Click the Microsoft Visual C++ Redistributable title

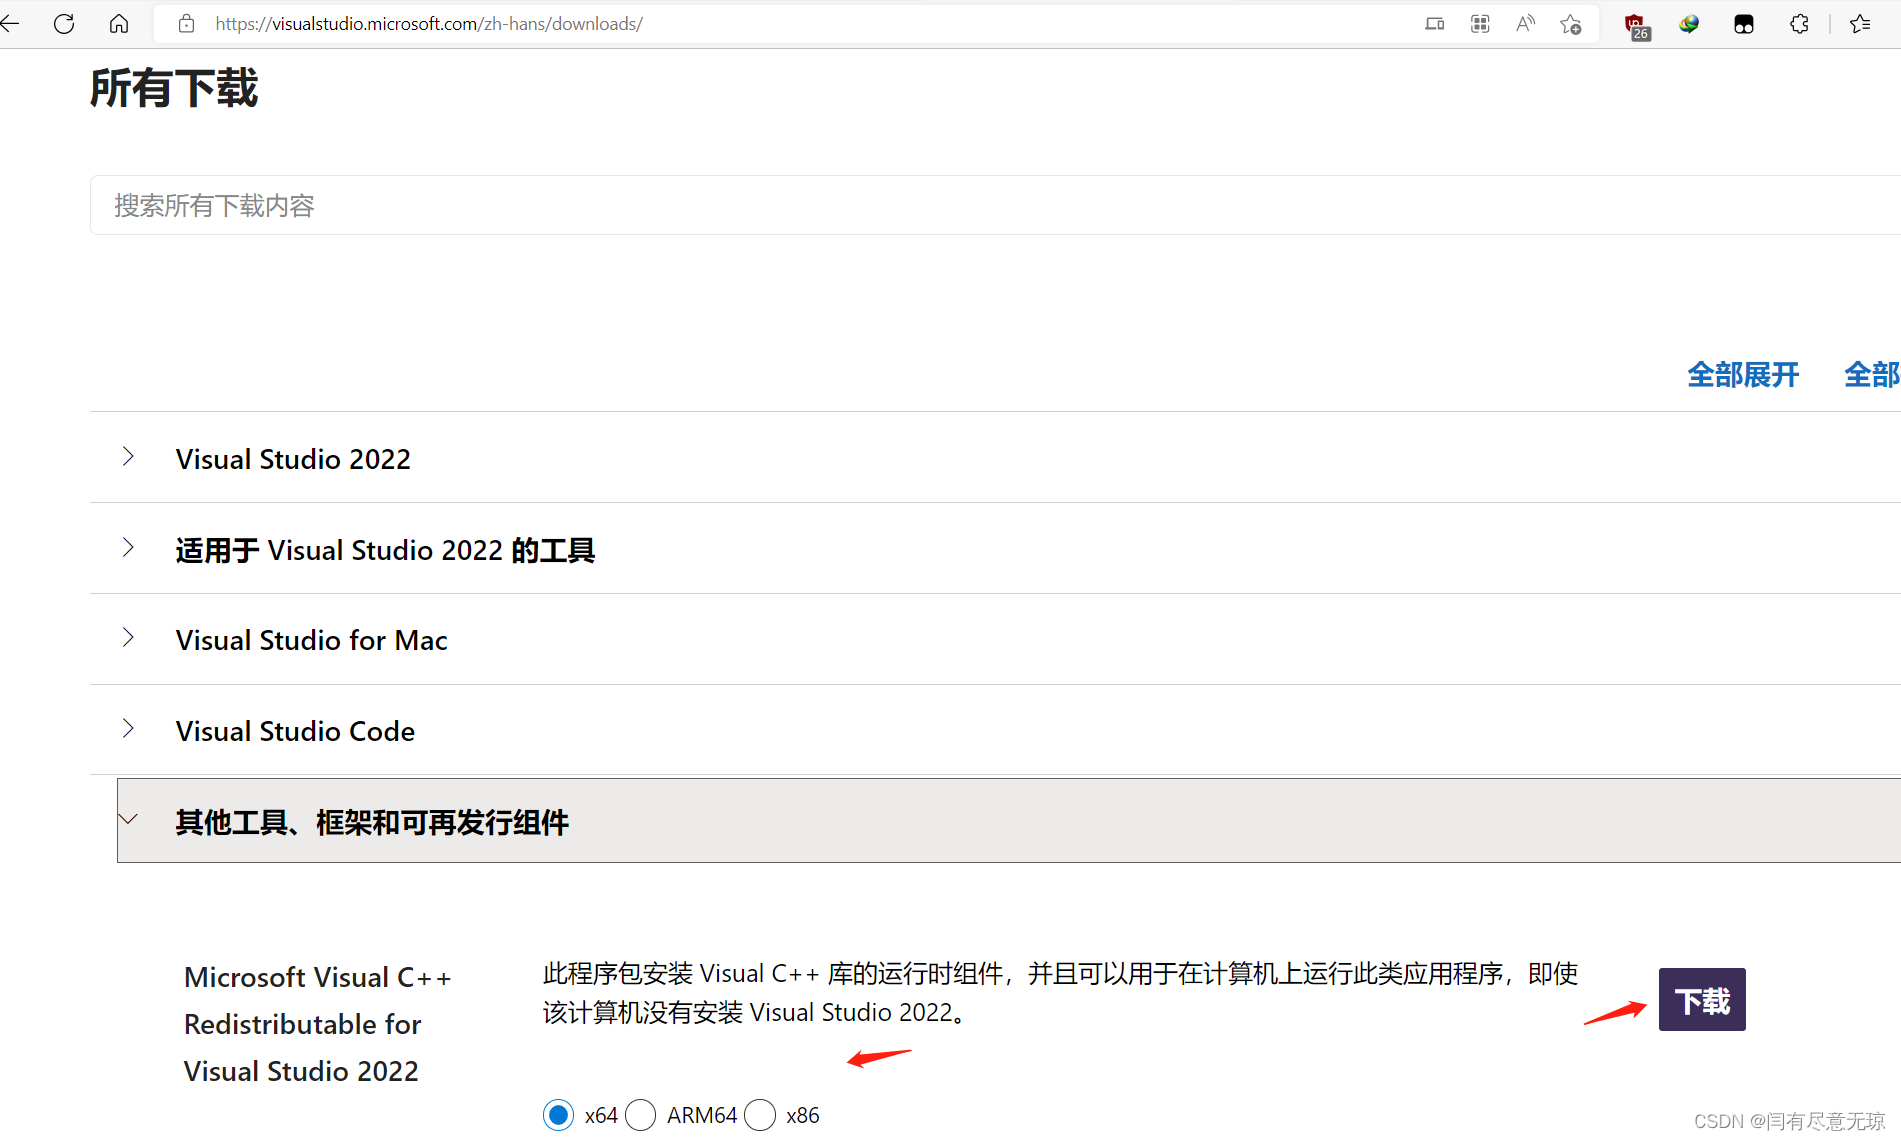click(318, 1024)
